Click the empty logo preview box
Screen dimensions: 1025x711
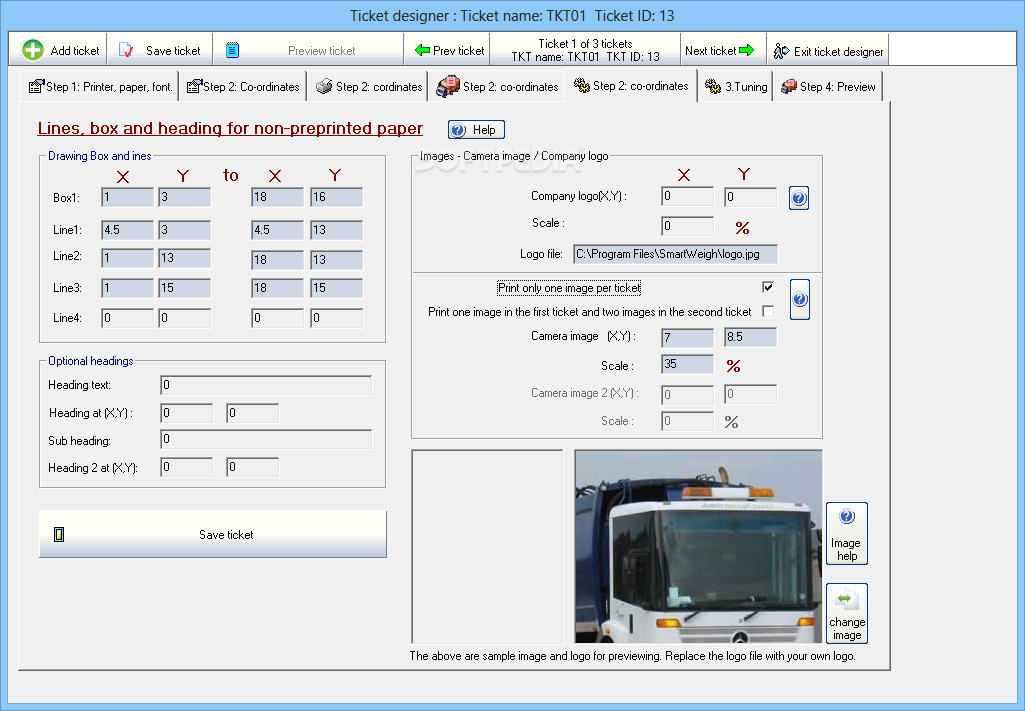click(x=487, y=546)
